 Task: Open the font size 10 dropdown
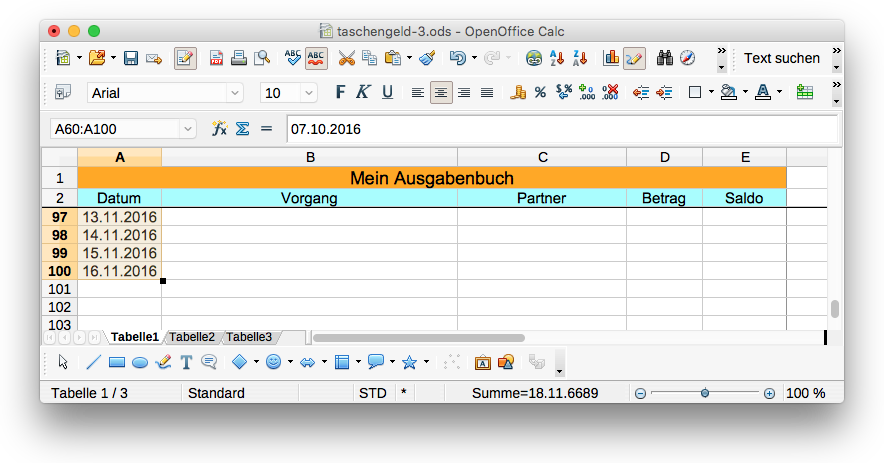tap(308, 93)
